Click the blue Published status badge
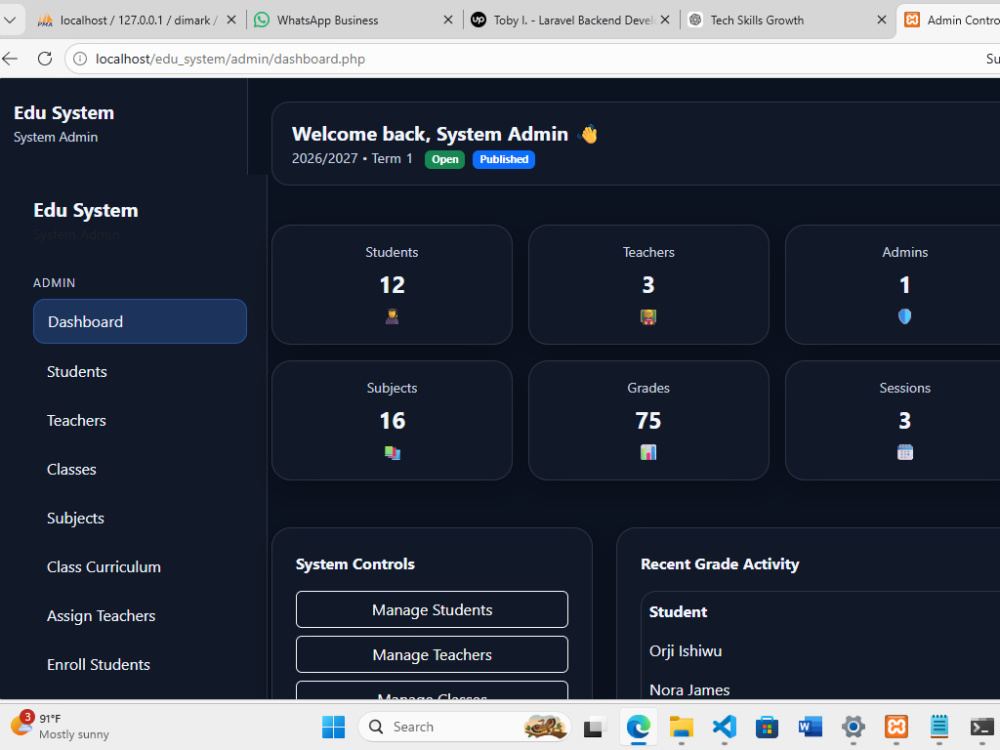The width and height of the screenshot is (1000, 750). (x=504, y=159)
